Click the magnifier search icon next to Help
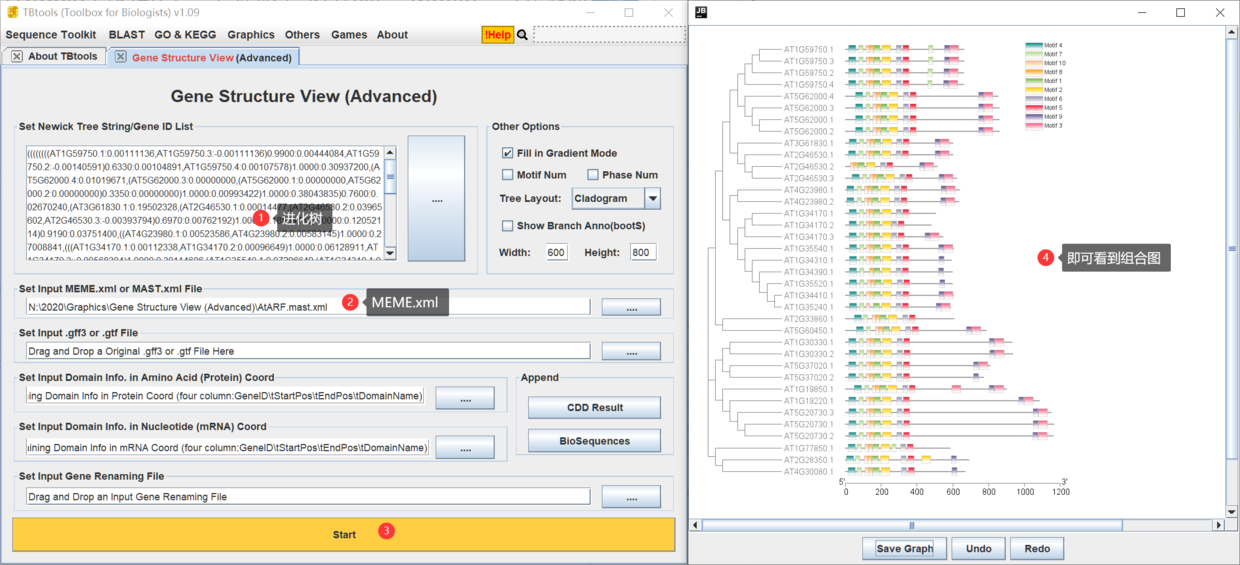The height and width of the screenshot is (565, 1240). [x=522, y=34]
